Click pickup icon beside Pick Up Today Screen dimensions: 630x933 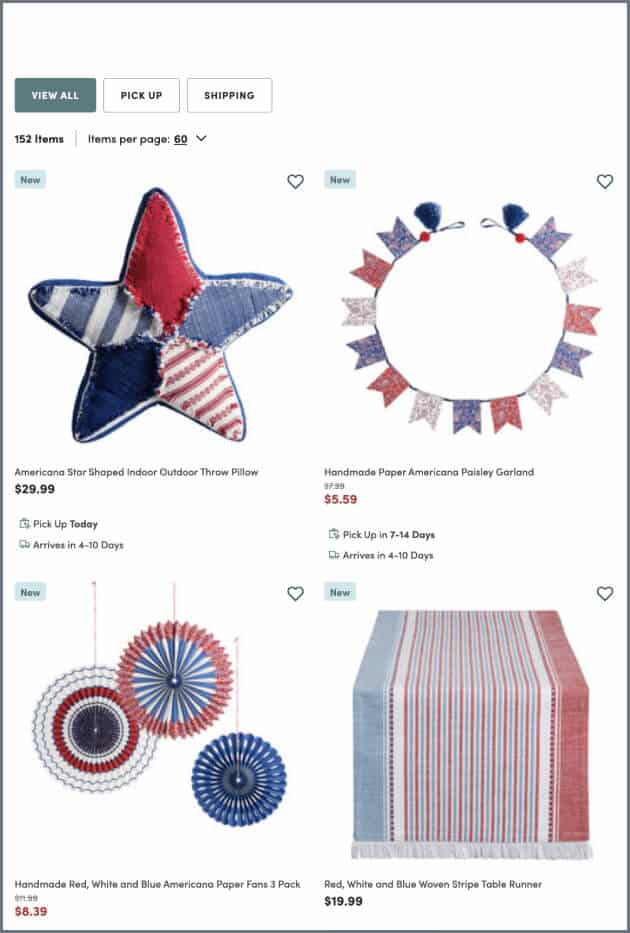(x=24, y=524)
